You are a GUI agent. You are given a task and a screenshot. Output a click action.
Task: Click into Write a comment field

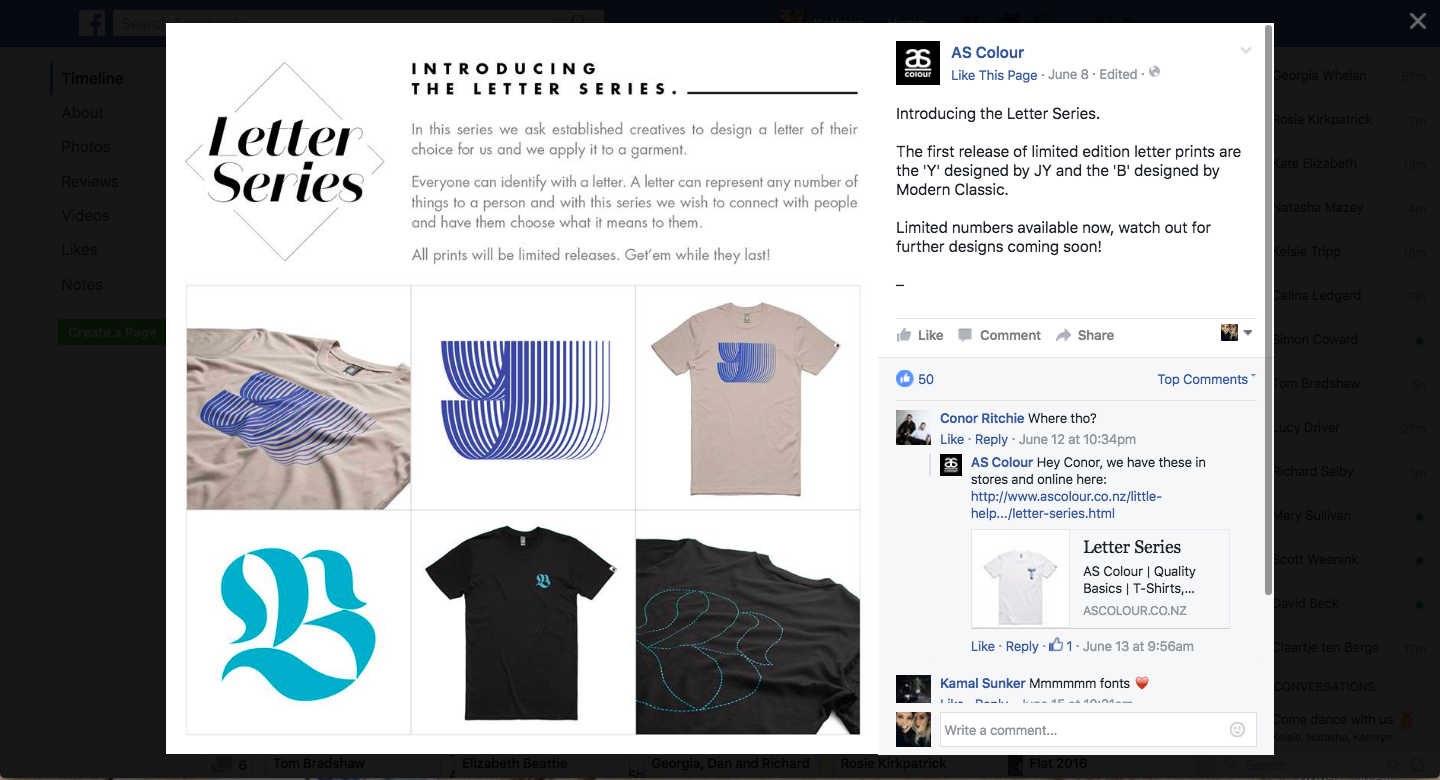[x=1086, y=730]
